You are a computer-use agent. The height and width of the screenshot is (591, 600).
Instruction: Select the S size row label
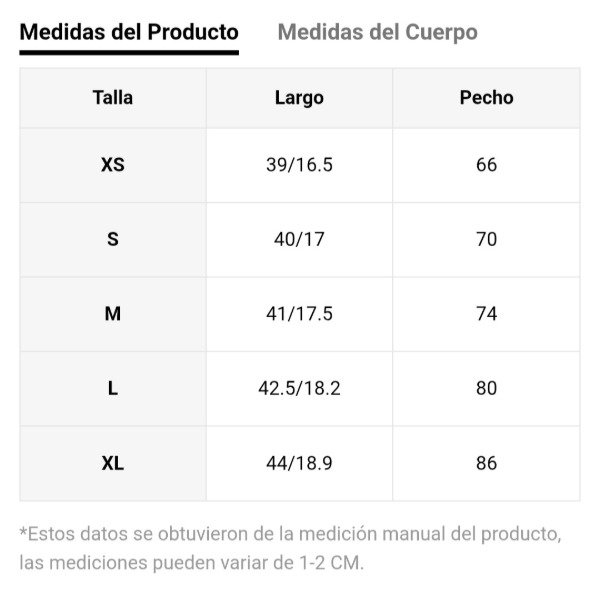113,240
